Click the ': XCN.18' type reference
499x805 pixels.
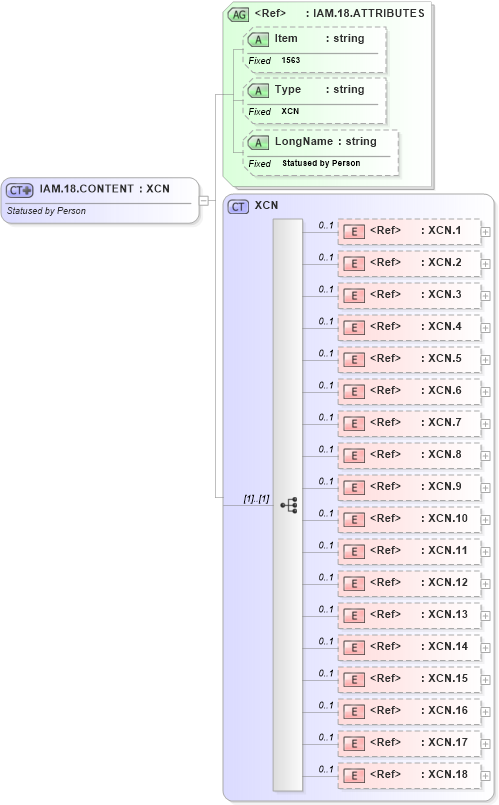pyautogui.click(x=445, y=774)
